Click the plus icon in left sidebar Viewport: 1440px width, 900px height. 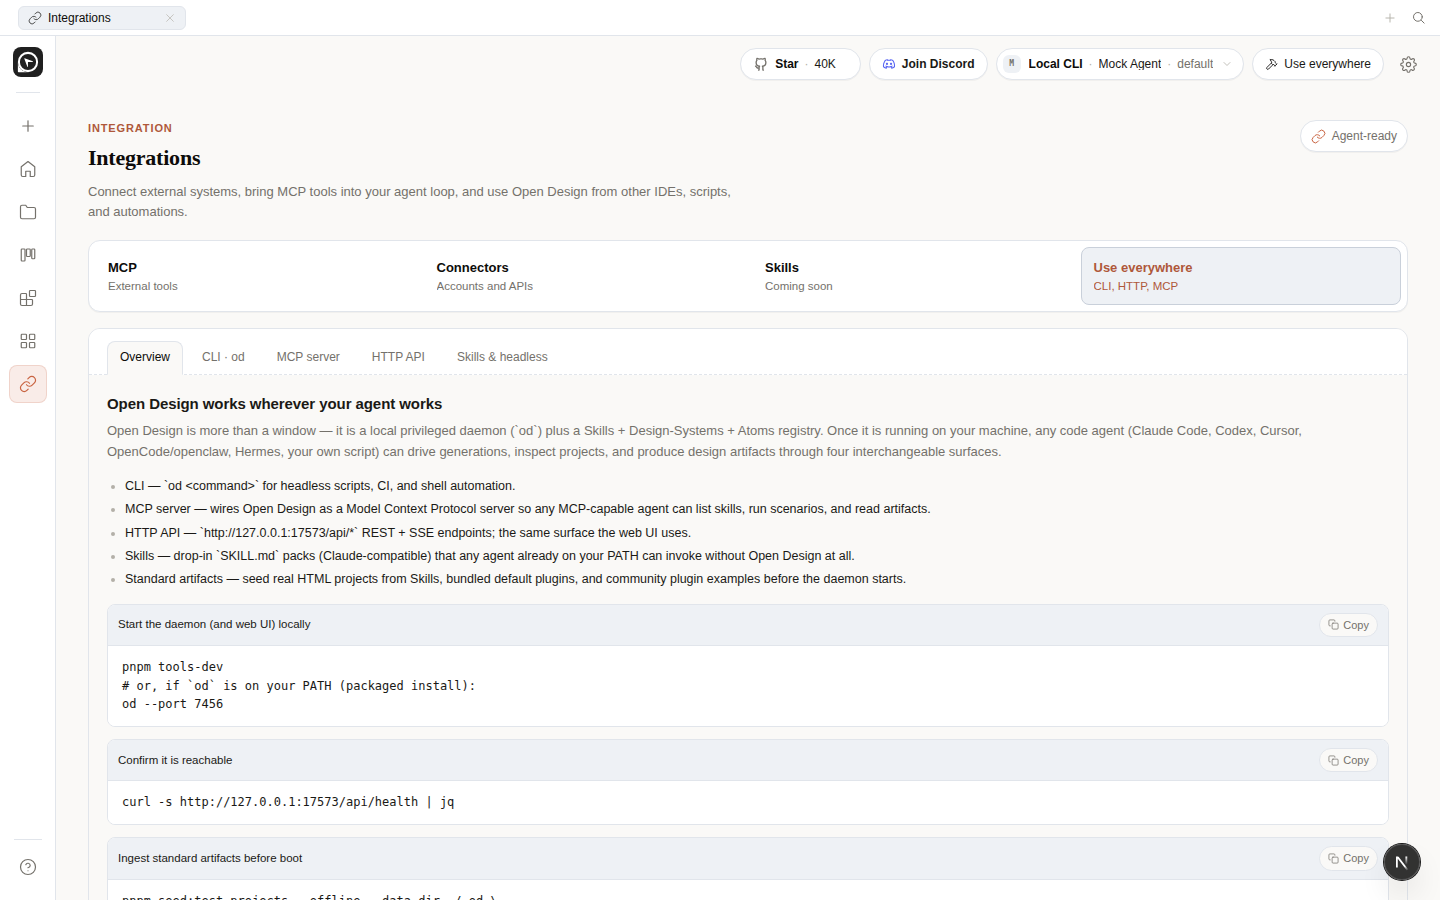click(x=28, y=126)
